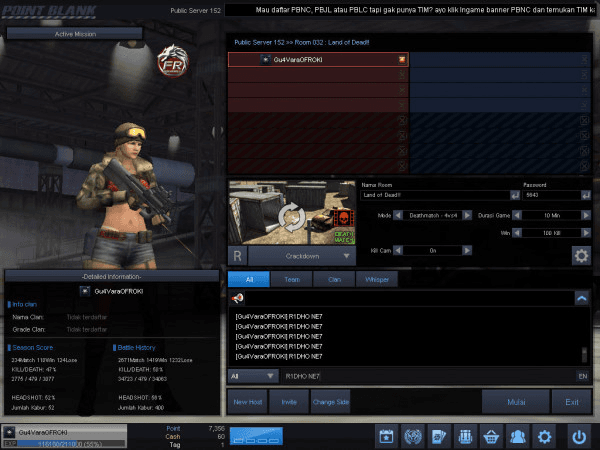
Task: Click the left arrow for Win
Action: [517, 233]
